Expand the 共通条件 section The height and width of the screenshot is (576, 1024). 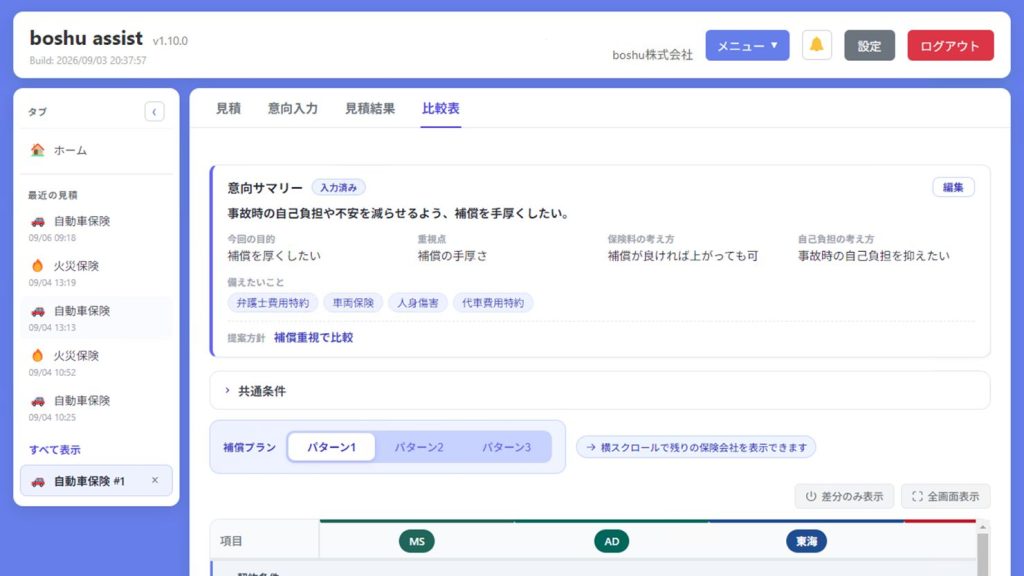[x=600, y=391]
